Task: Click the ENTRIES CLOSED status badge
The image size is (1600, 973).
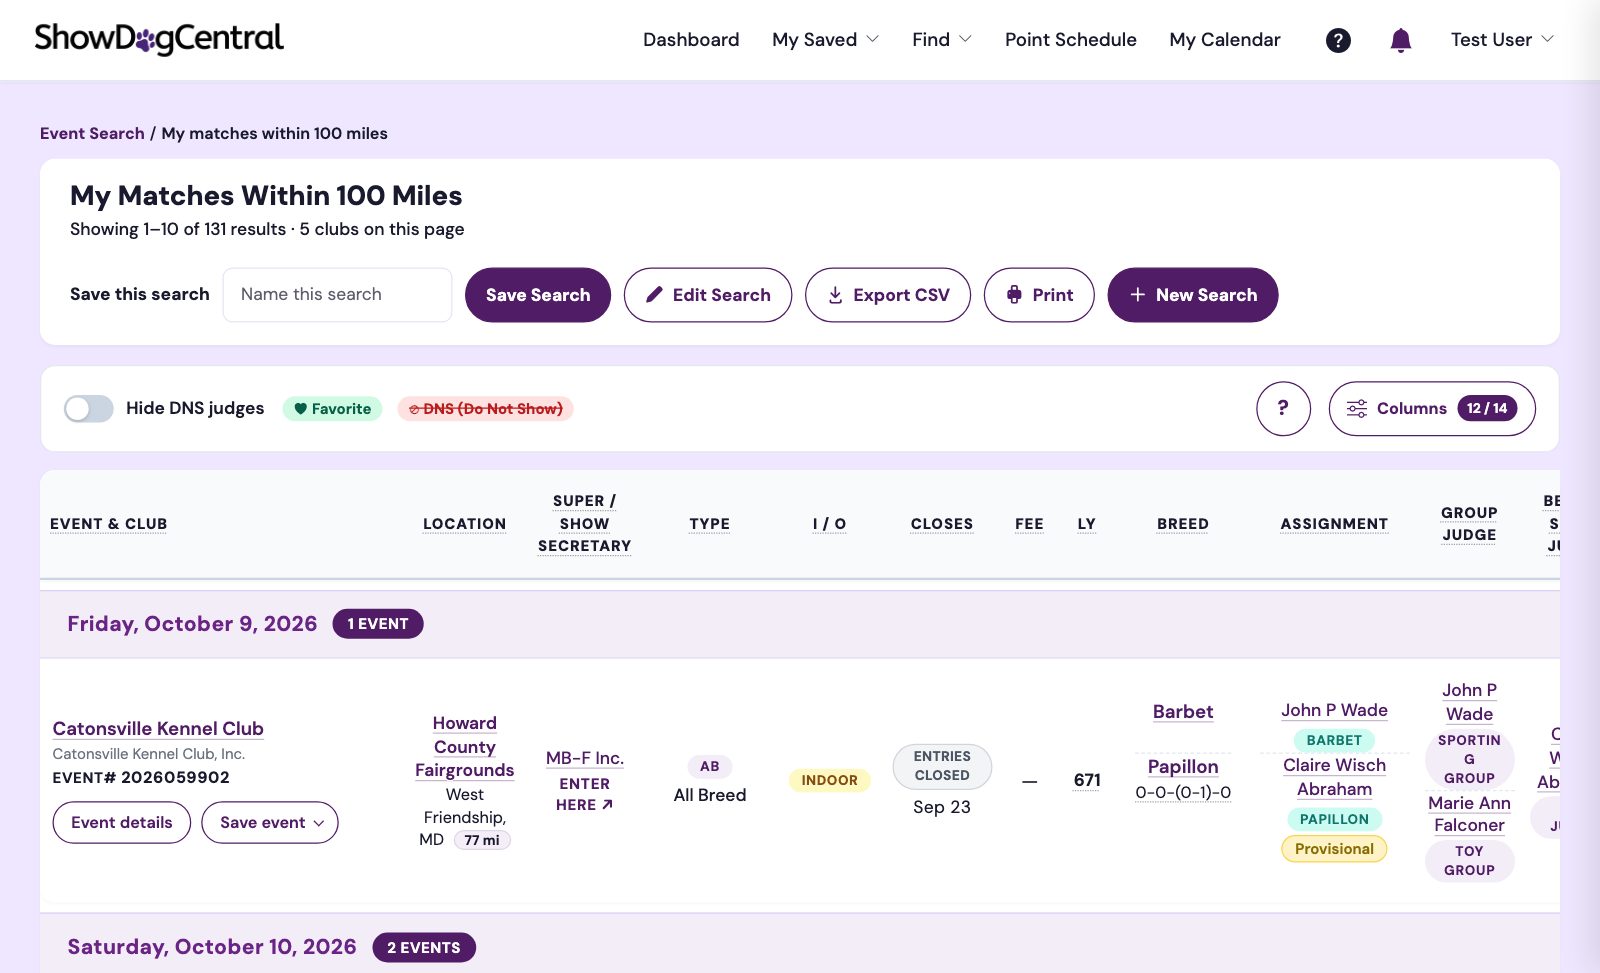Action: pos(941,766)
